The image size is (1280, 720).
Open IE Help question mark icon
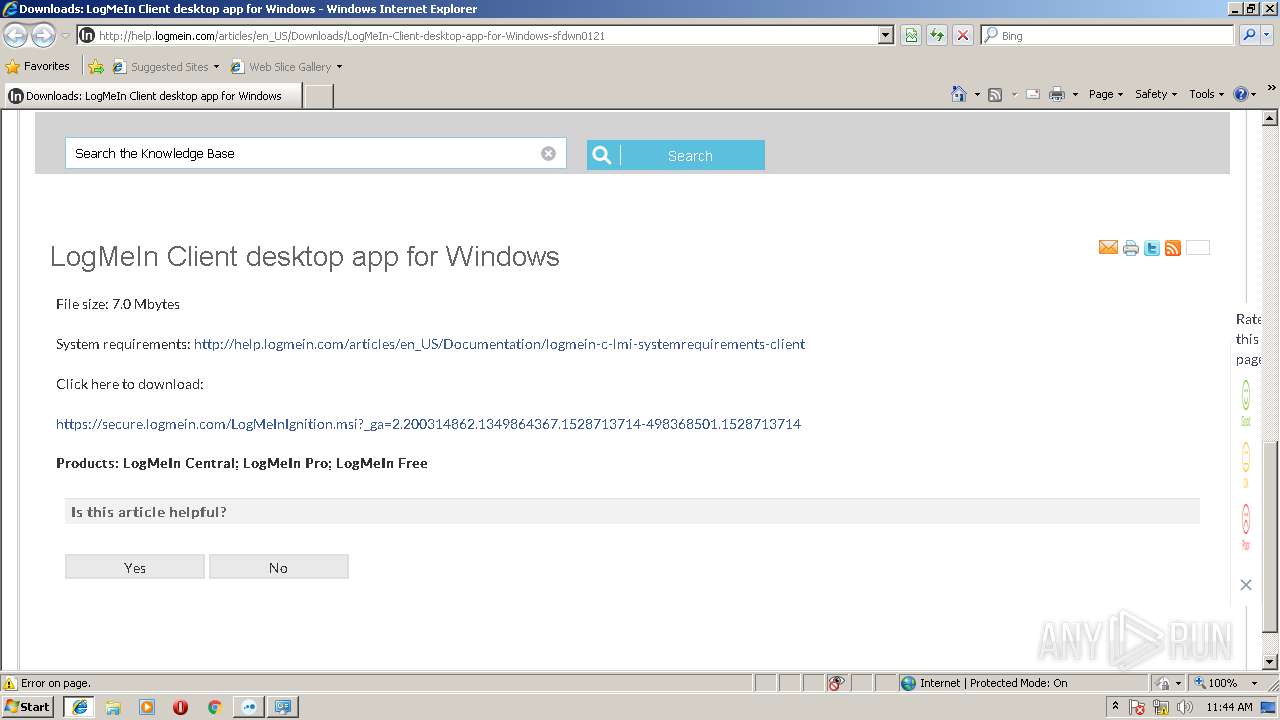coord(1241,94)
